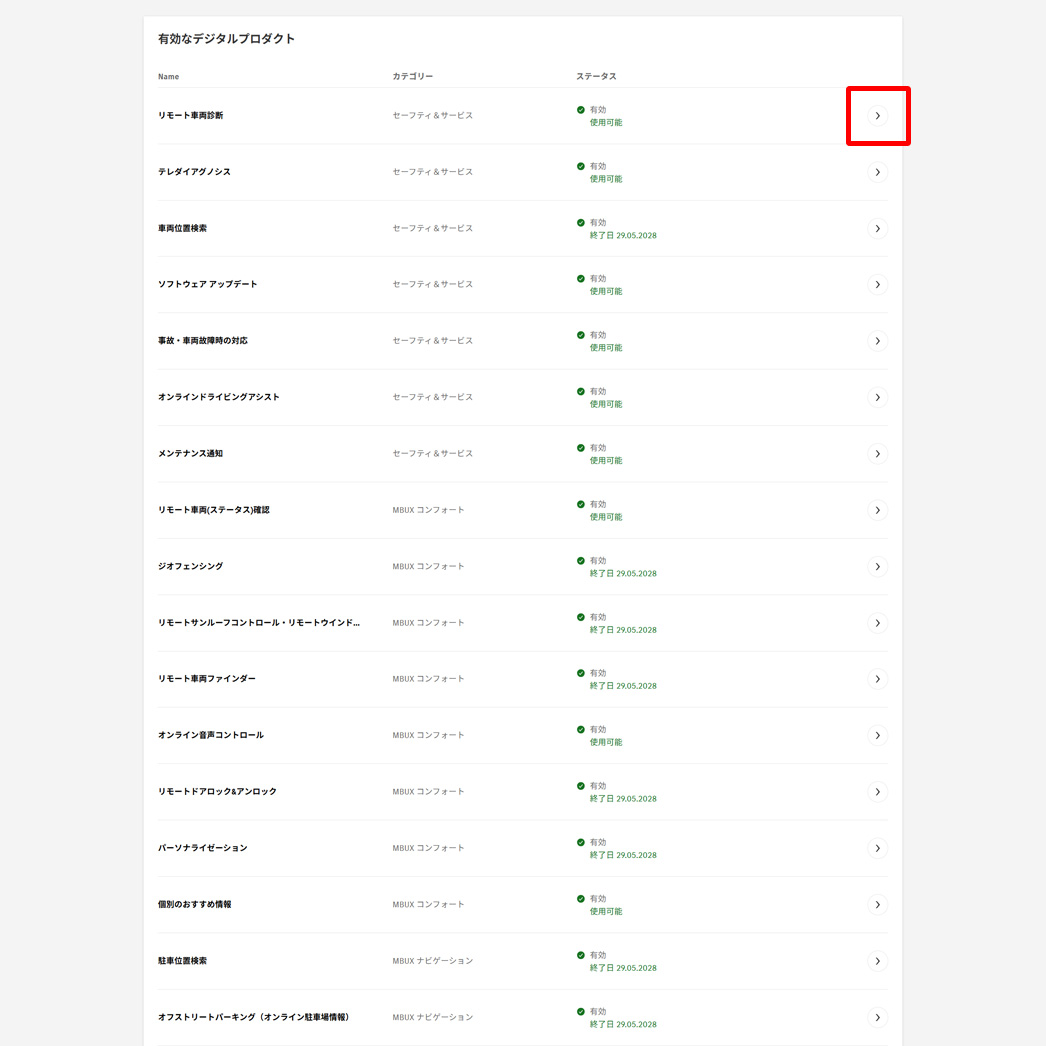The image size is (1046, 1046).
Task: Expand the 個別のおすすめ情報 row
Action: (877, 904)
